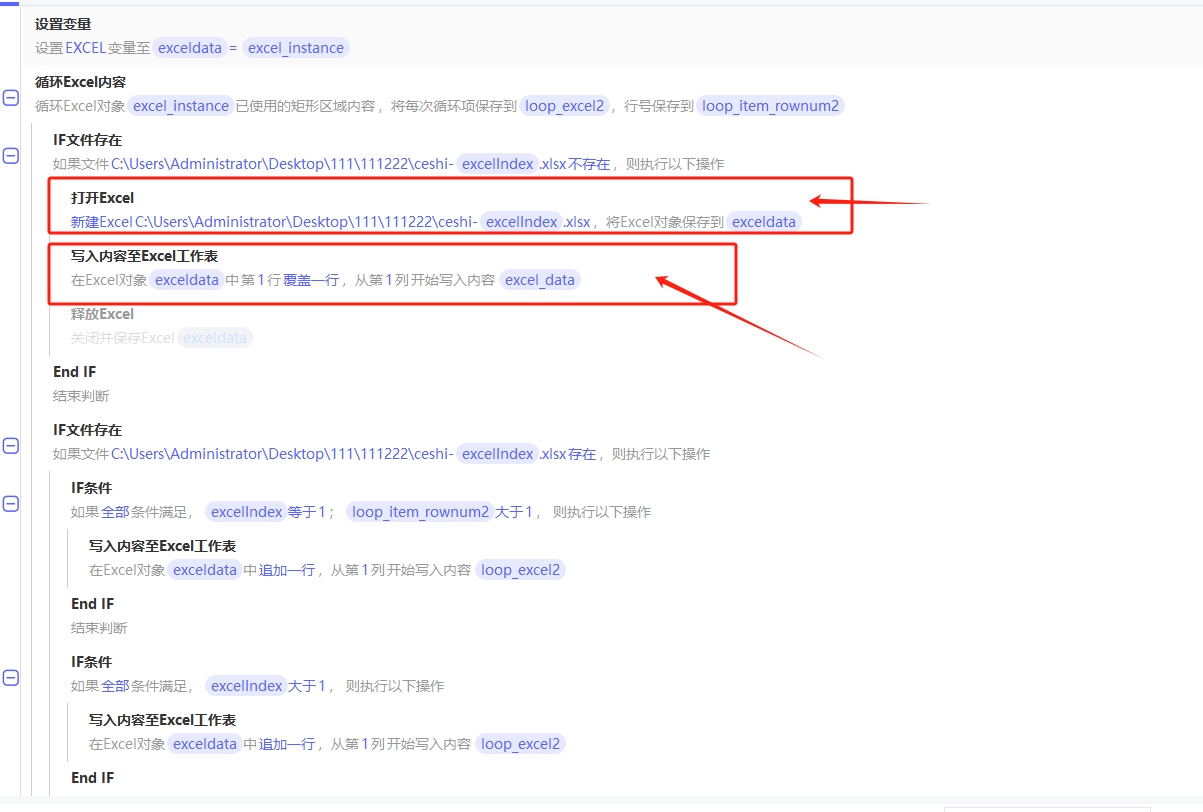Click the 覆盖一行 link in the write step
This screenshot has width=1203, height=812.
[311, 280]
